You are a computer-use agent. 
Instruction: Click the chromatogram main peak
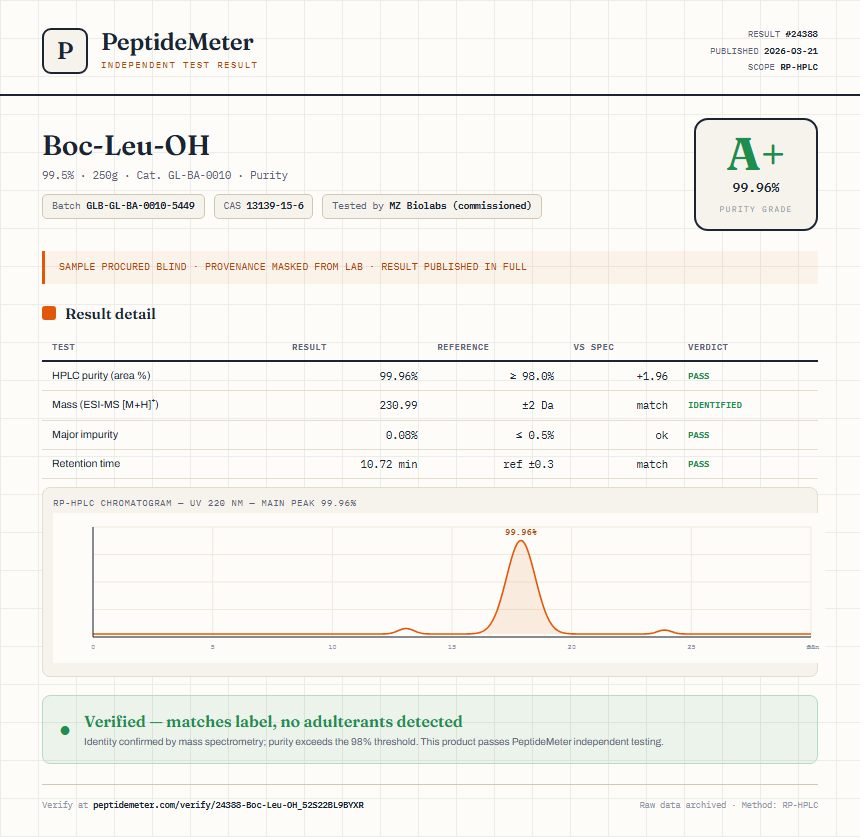click(x=520, y=587)
